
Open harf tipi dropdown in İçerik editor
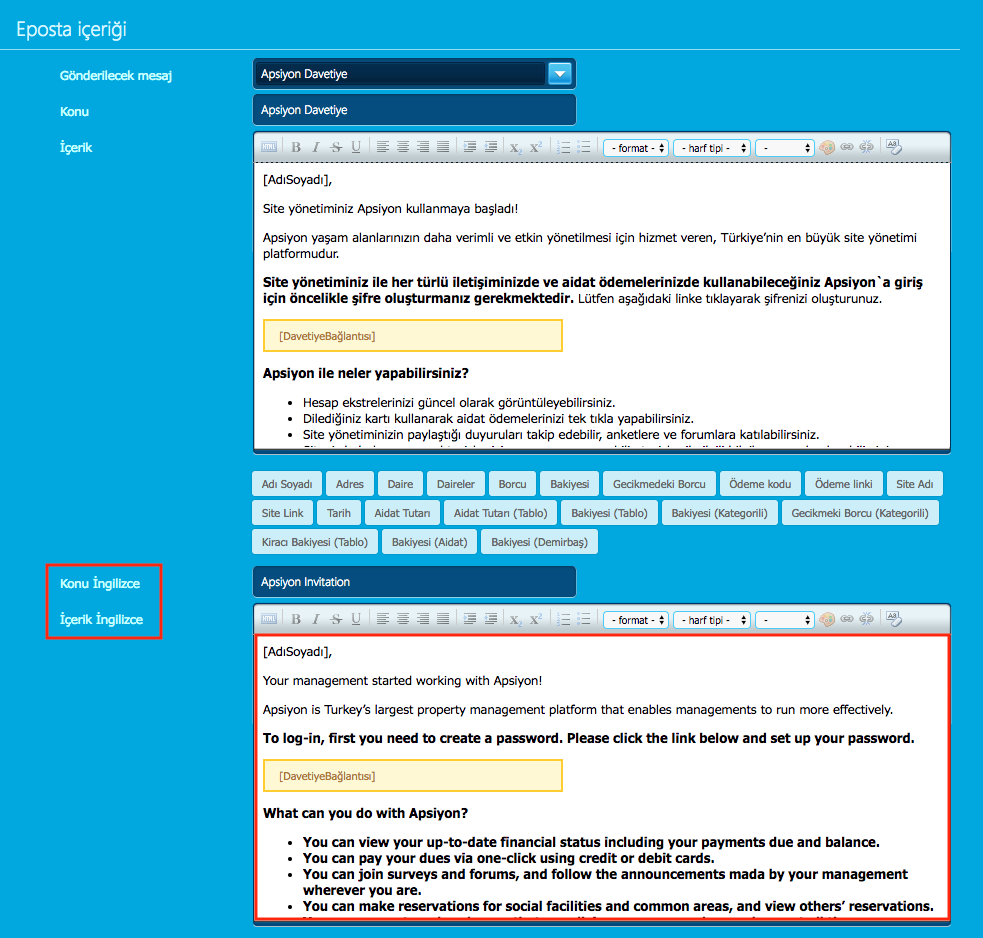tap(712, 148)
